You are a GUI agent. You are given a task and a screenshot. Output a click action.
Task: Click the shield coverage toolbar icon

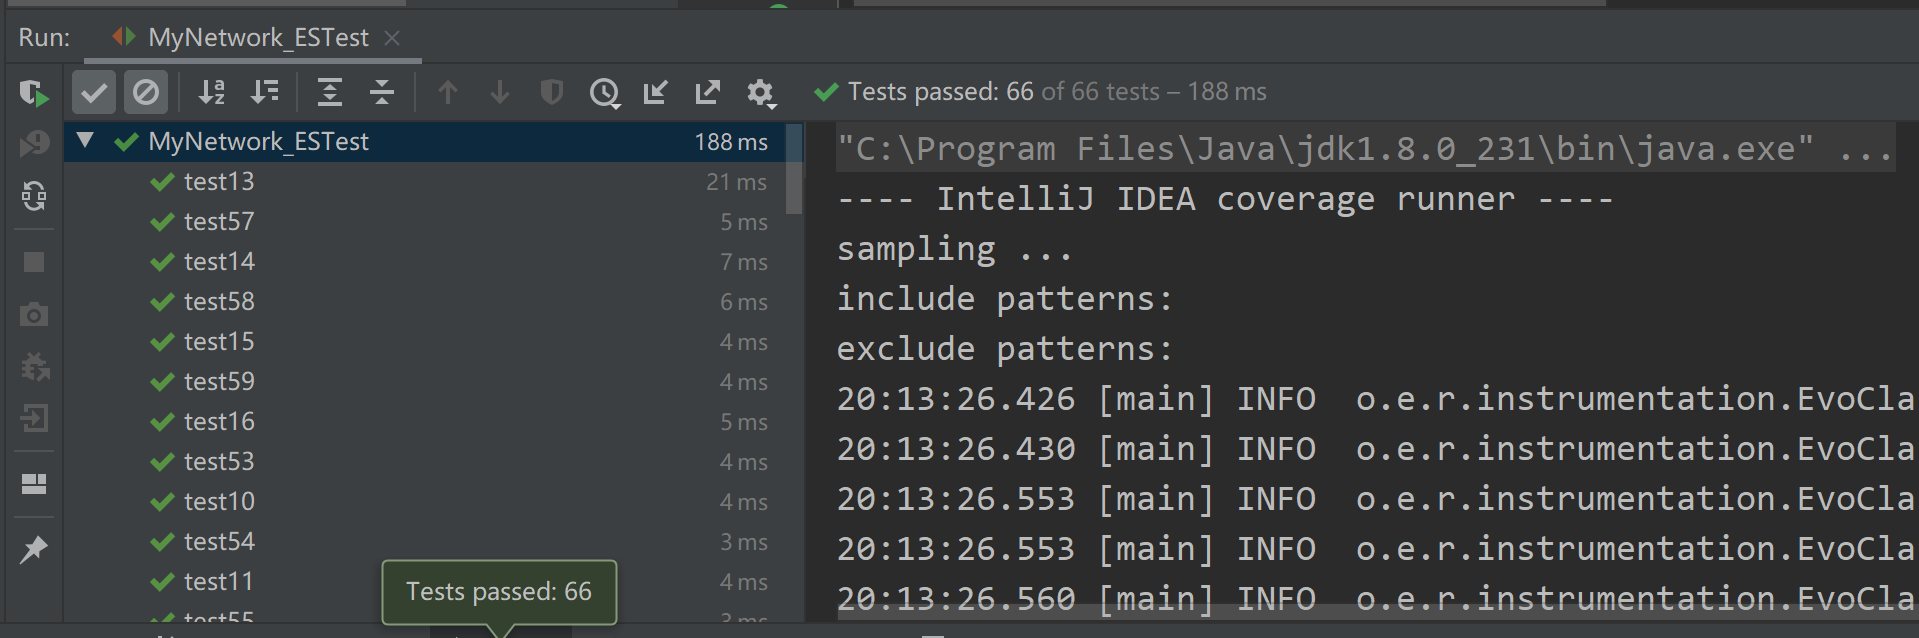[552, 93]
